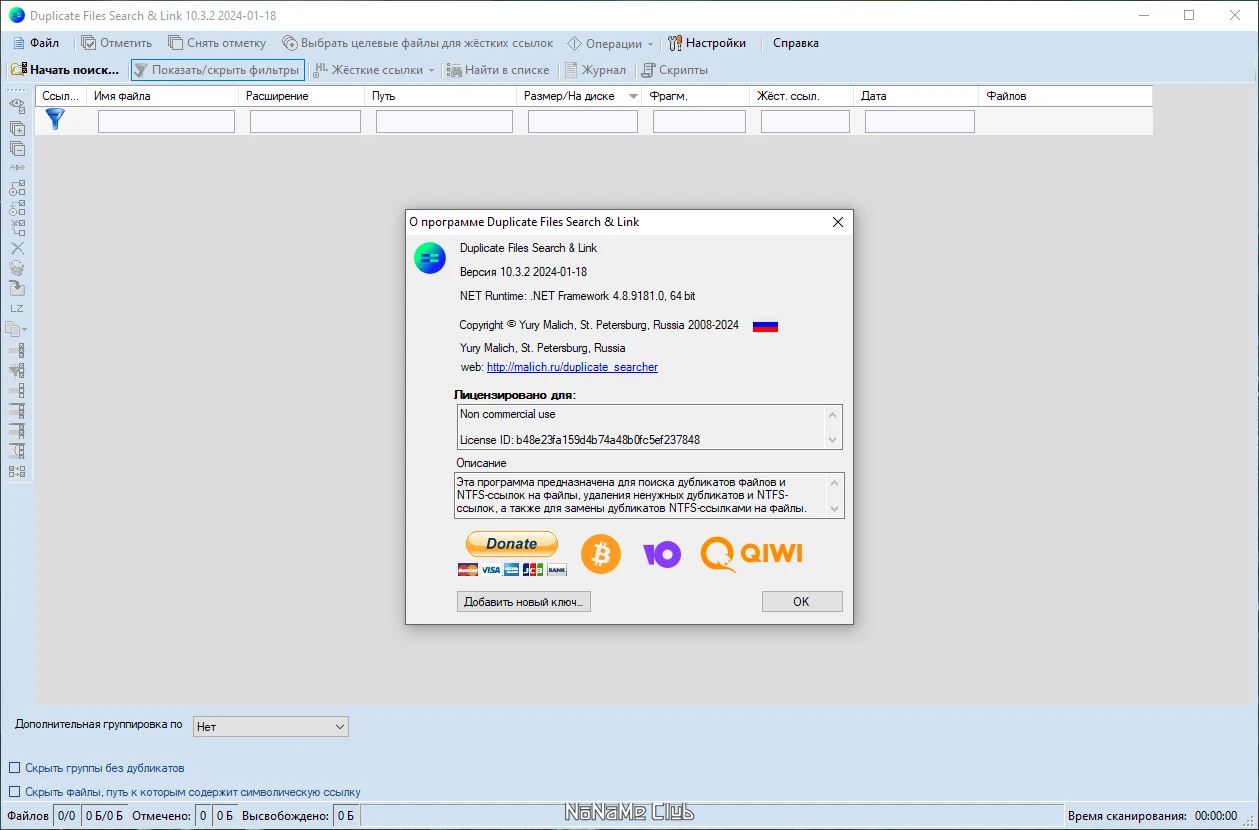This screenshot has height=830, width=1259.
Task: Enable Скрыть группы без дубликатов checkbox
Action: (15, 768)
